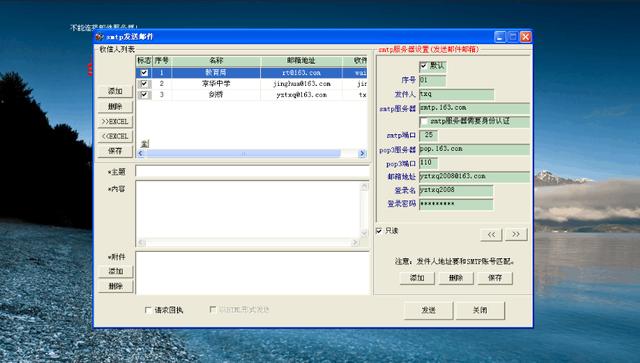The image size is (640, 363).
Task: Add an attachment with 添加 under 附件
Action: click(116, 271)
